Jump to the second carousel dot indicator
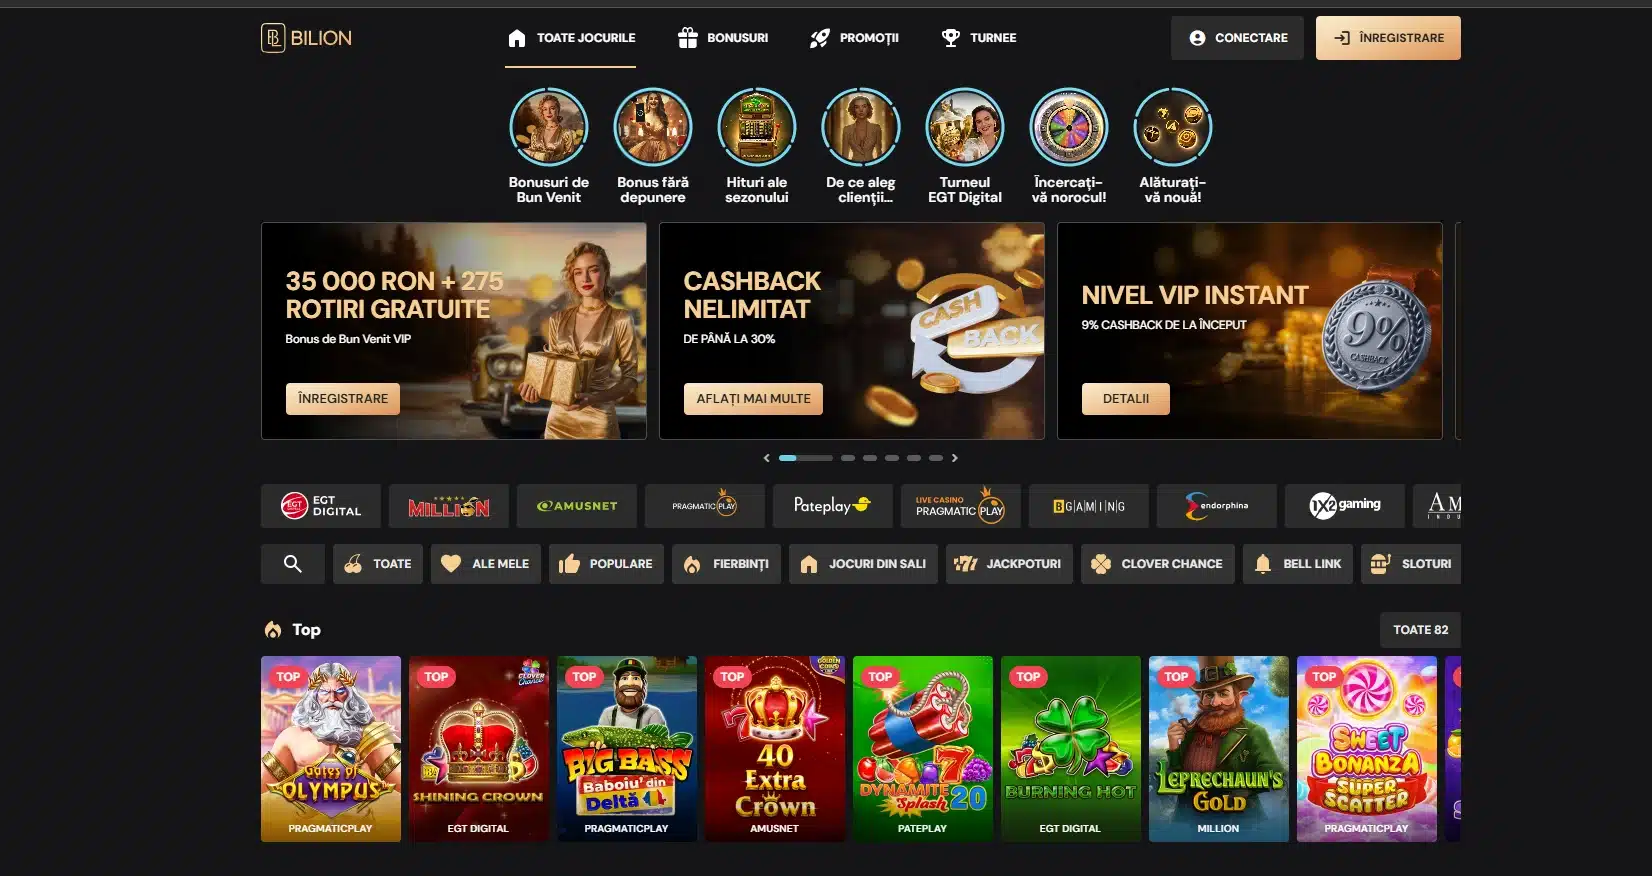This screenshot has height=876, width=1652. point(848,458)
